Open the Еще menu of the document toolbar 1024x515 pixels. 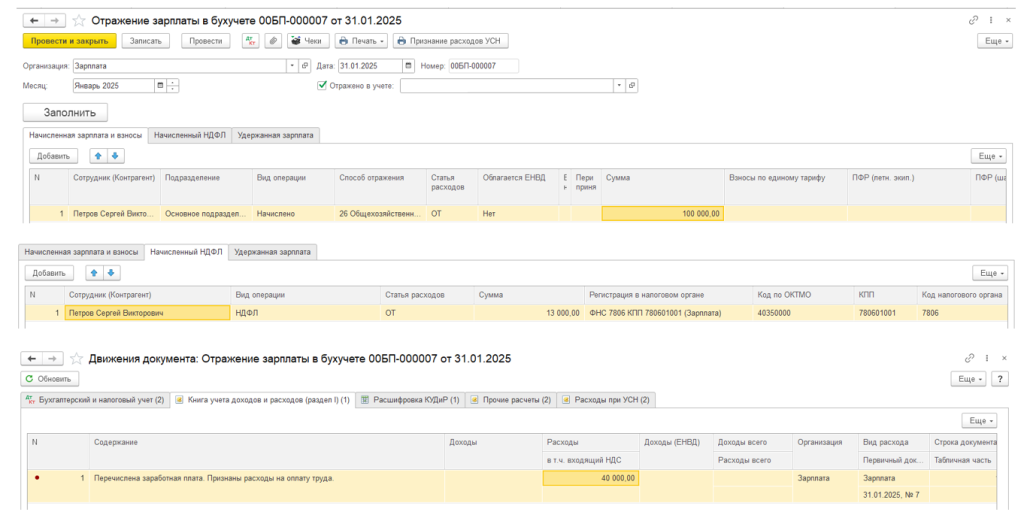pos(995,40)
